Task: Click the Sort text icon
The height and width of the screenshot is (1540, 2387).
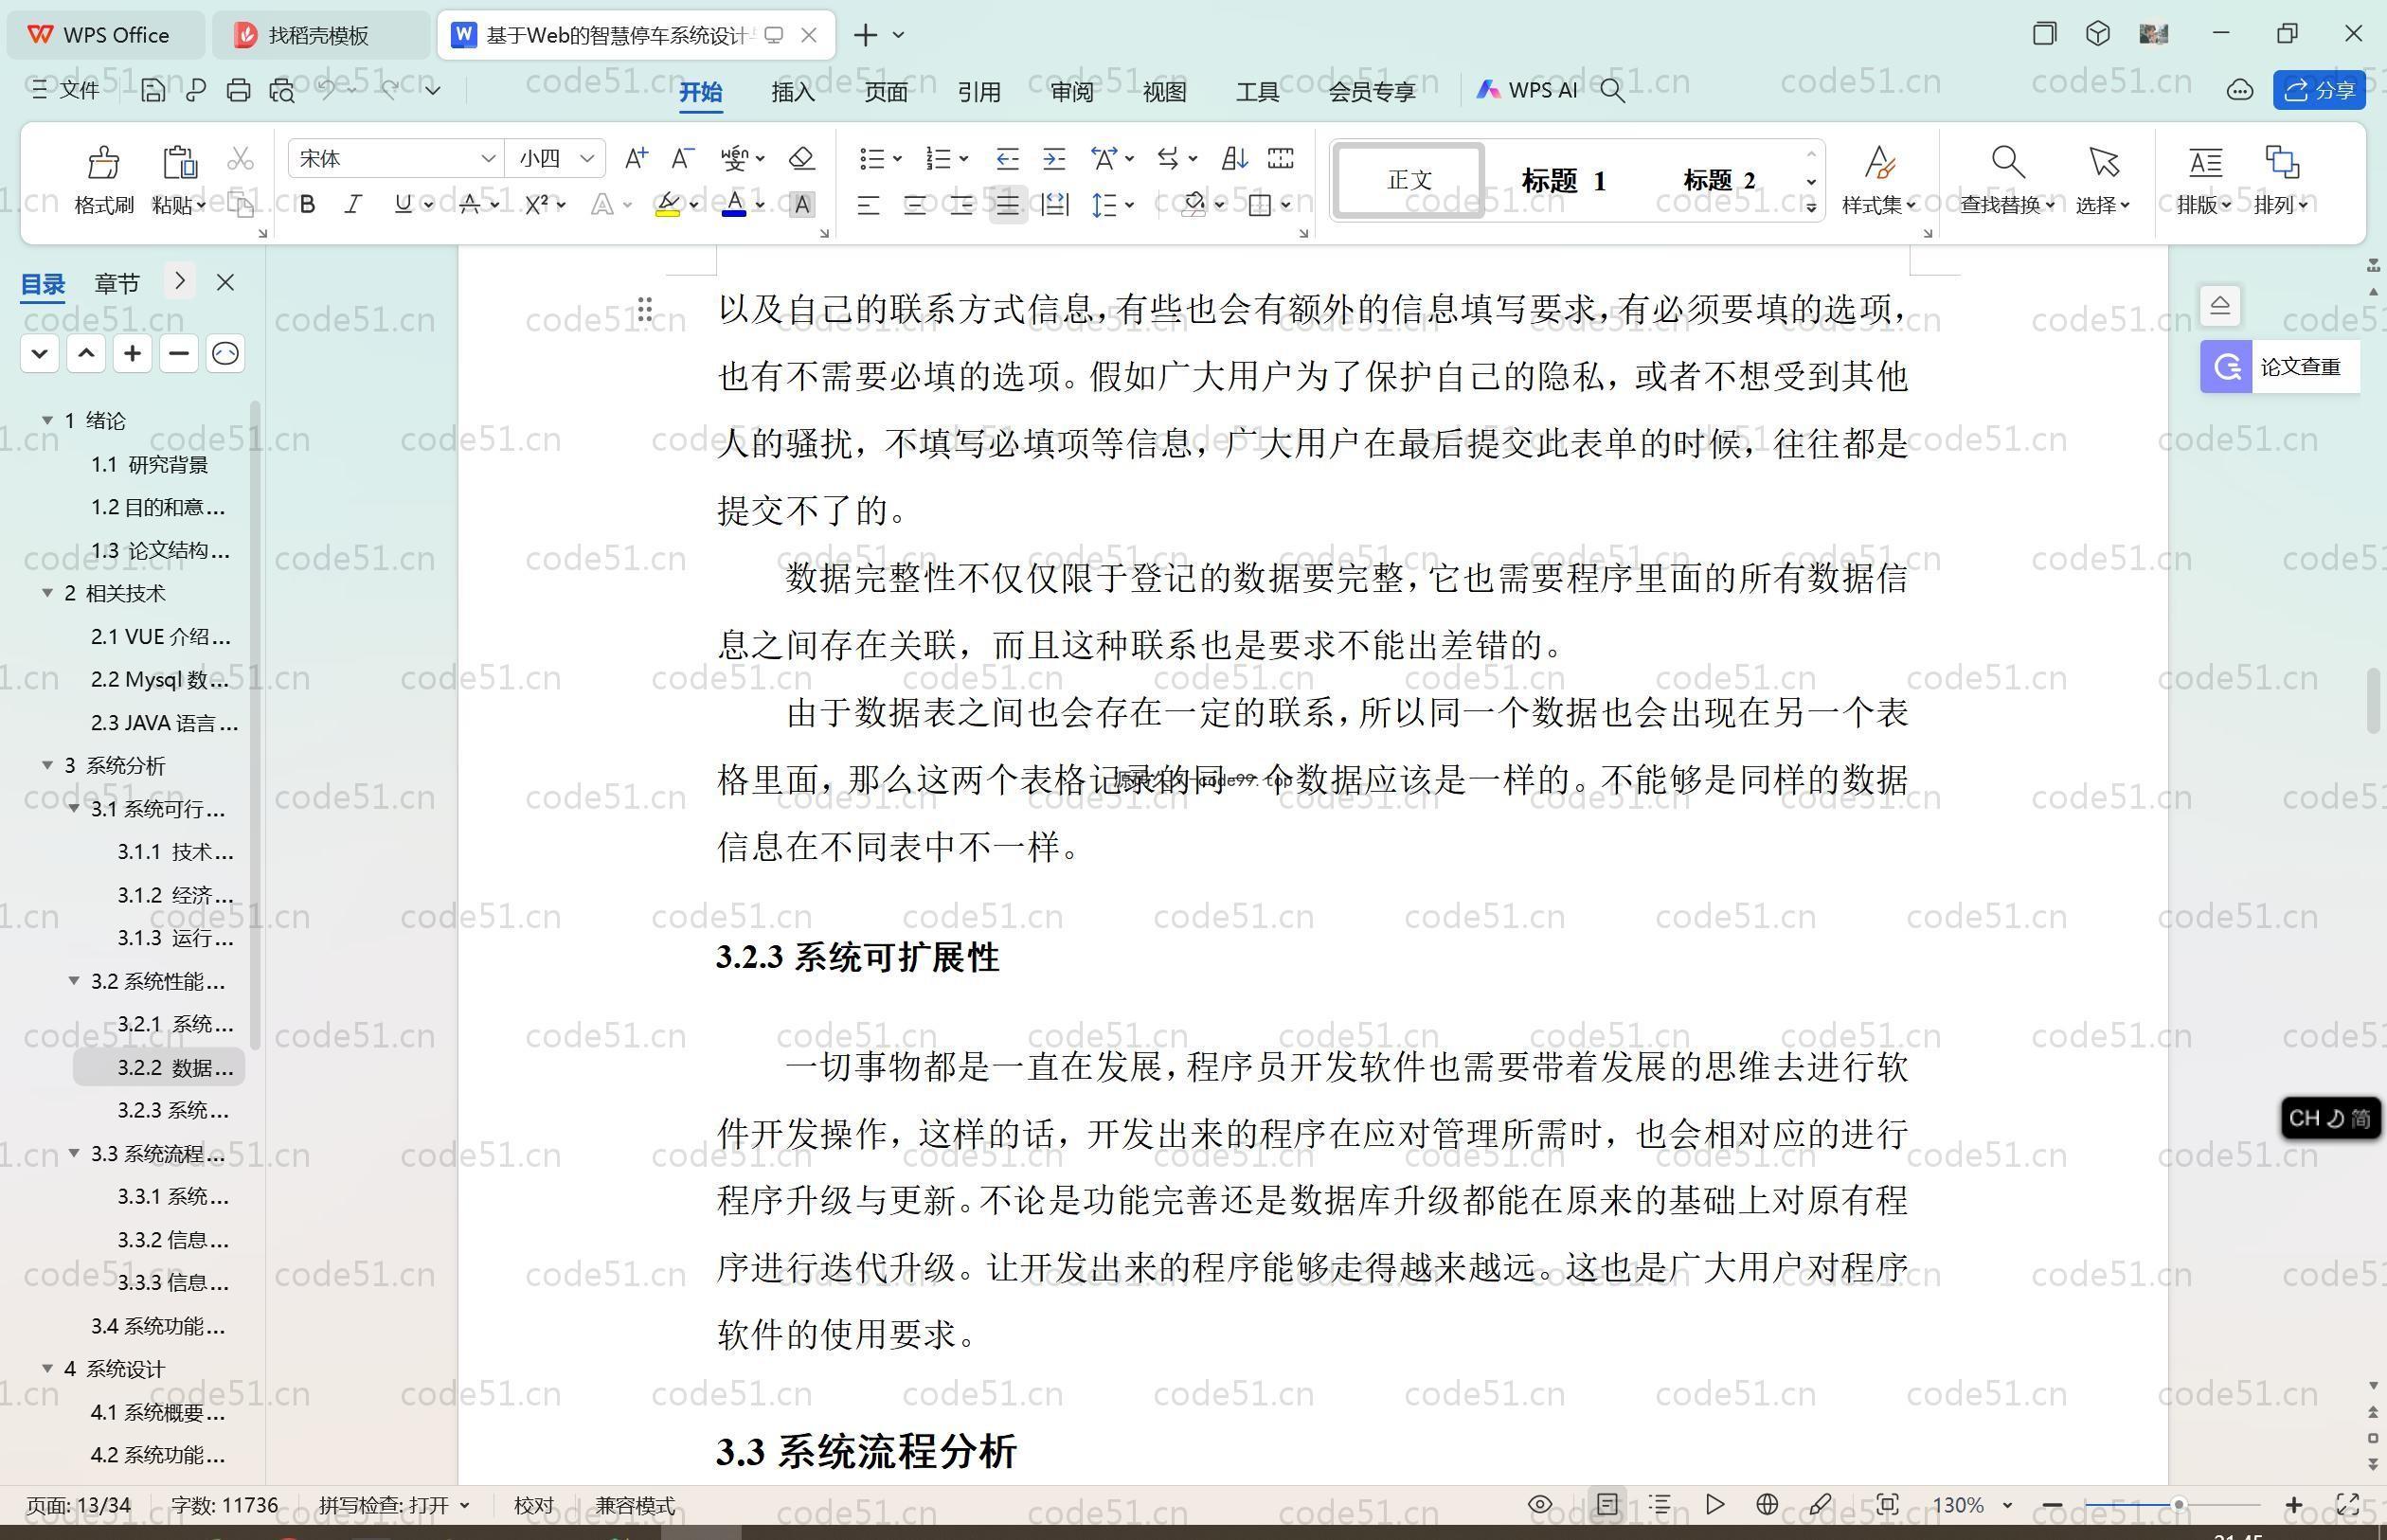Action: [x=1234, y=158]
